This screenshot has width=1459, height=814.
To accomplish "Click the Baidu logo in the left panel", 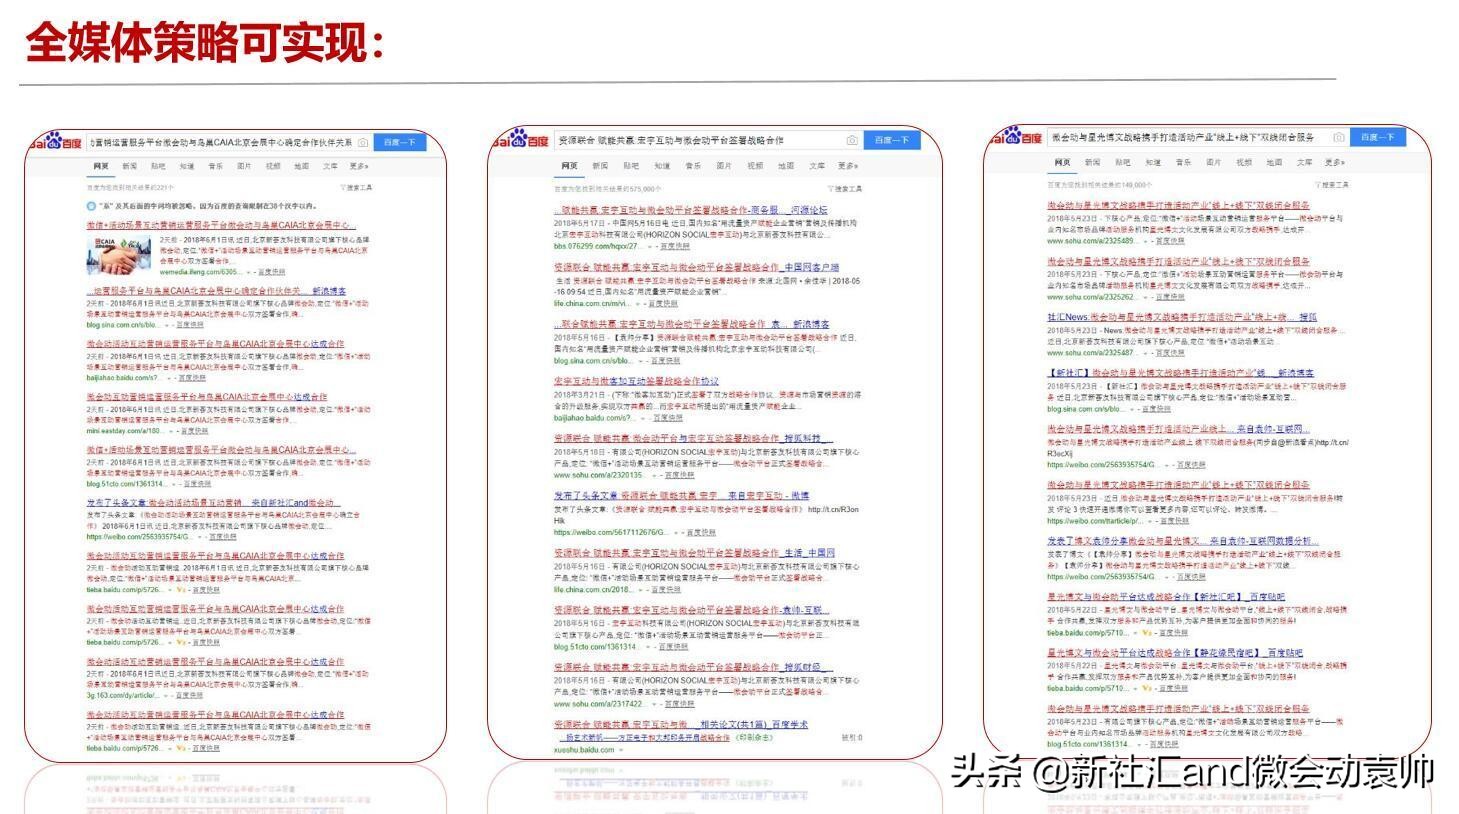I will [x=57, y=142].
